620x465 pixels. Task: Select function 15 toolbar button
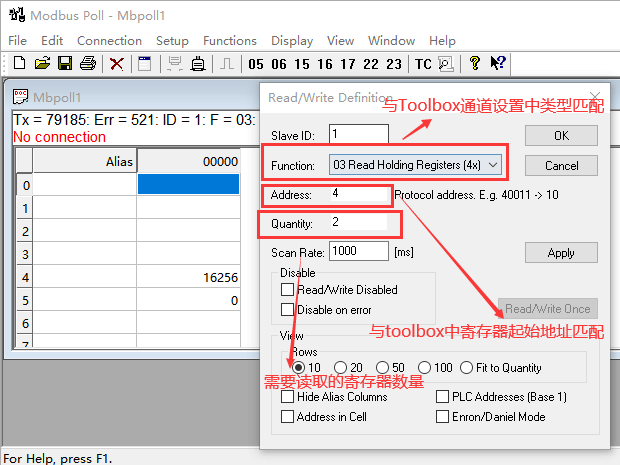click(302, 64)
